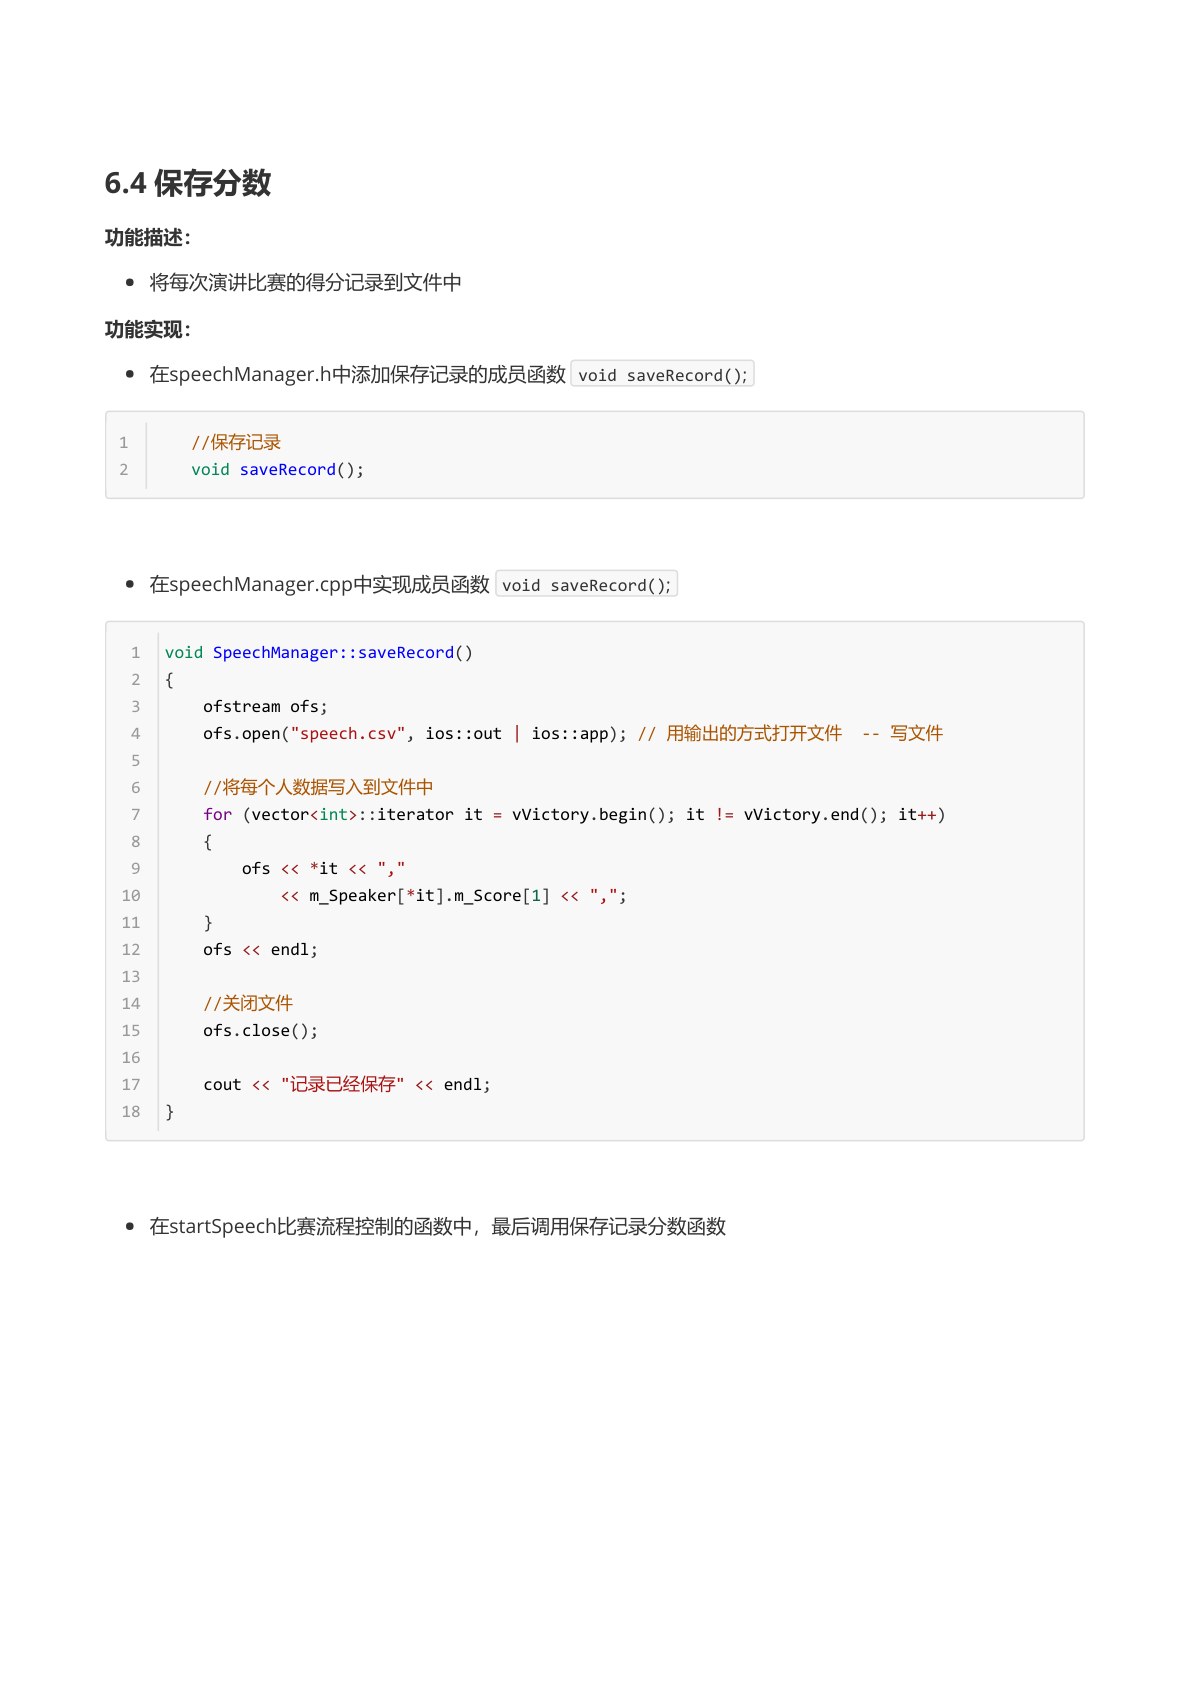Click inline code after "在speechManager.cpp中实现成员函数"
The image size is (1190, 1682).
(586, 585)
